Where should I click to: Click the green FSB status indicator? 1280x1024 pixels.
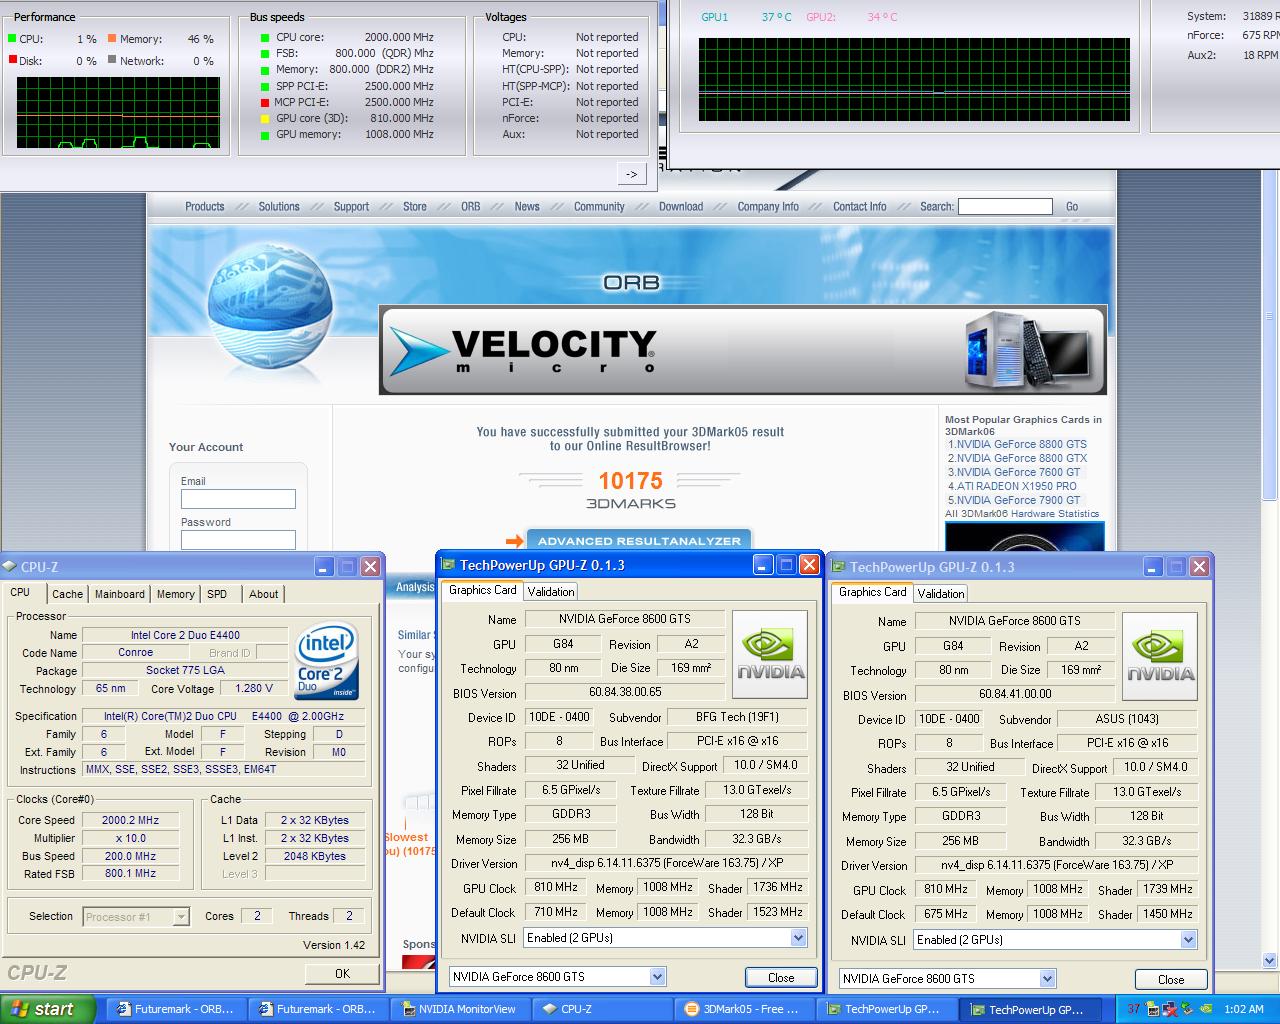[x=265, y=54]
